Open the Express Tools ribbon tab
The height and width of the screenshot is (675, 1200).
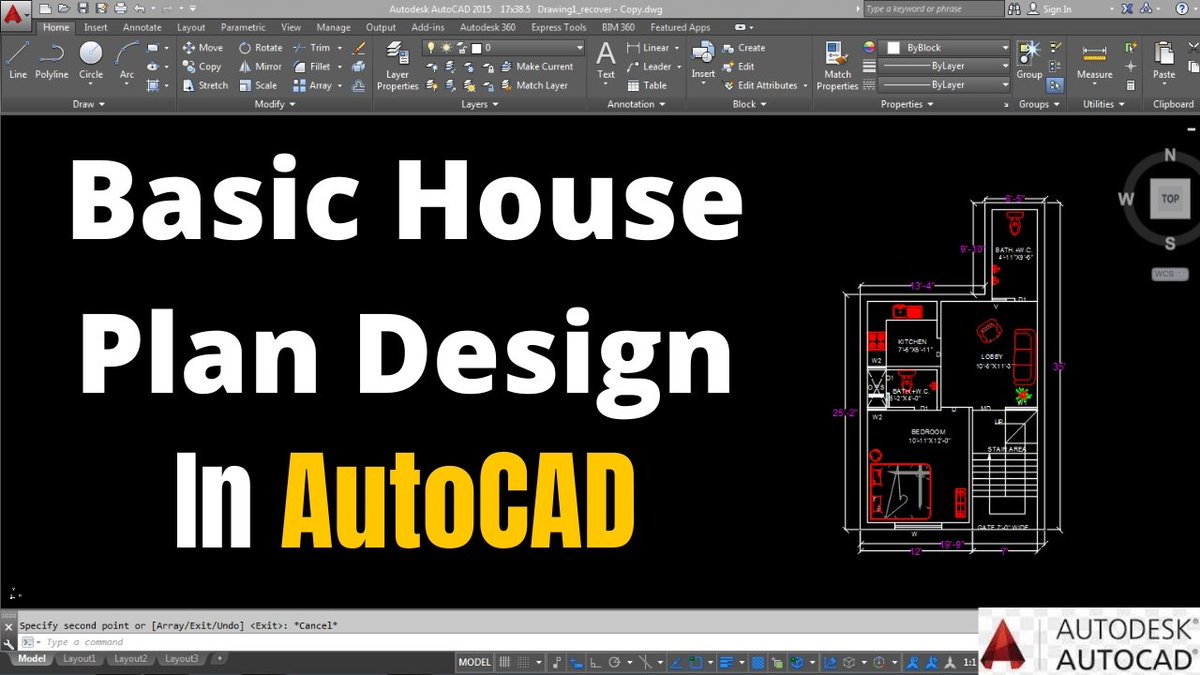pos(559,27)
